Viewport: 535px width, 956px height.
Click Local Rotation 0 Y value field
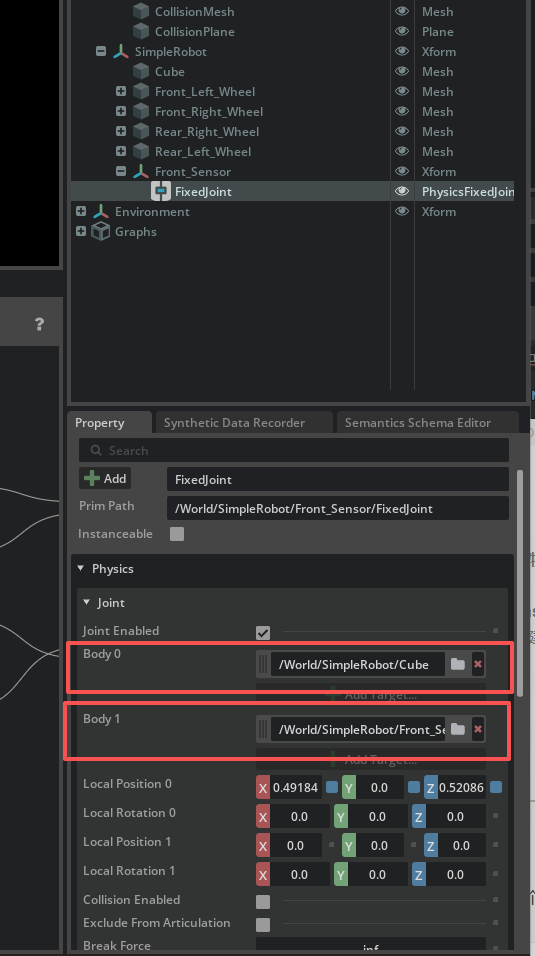pyautogui.click(x=378, y=816)
